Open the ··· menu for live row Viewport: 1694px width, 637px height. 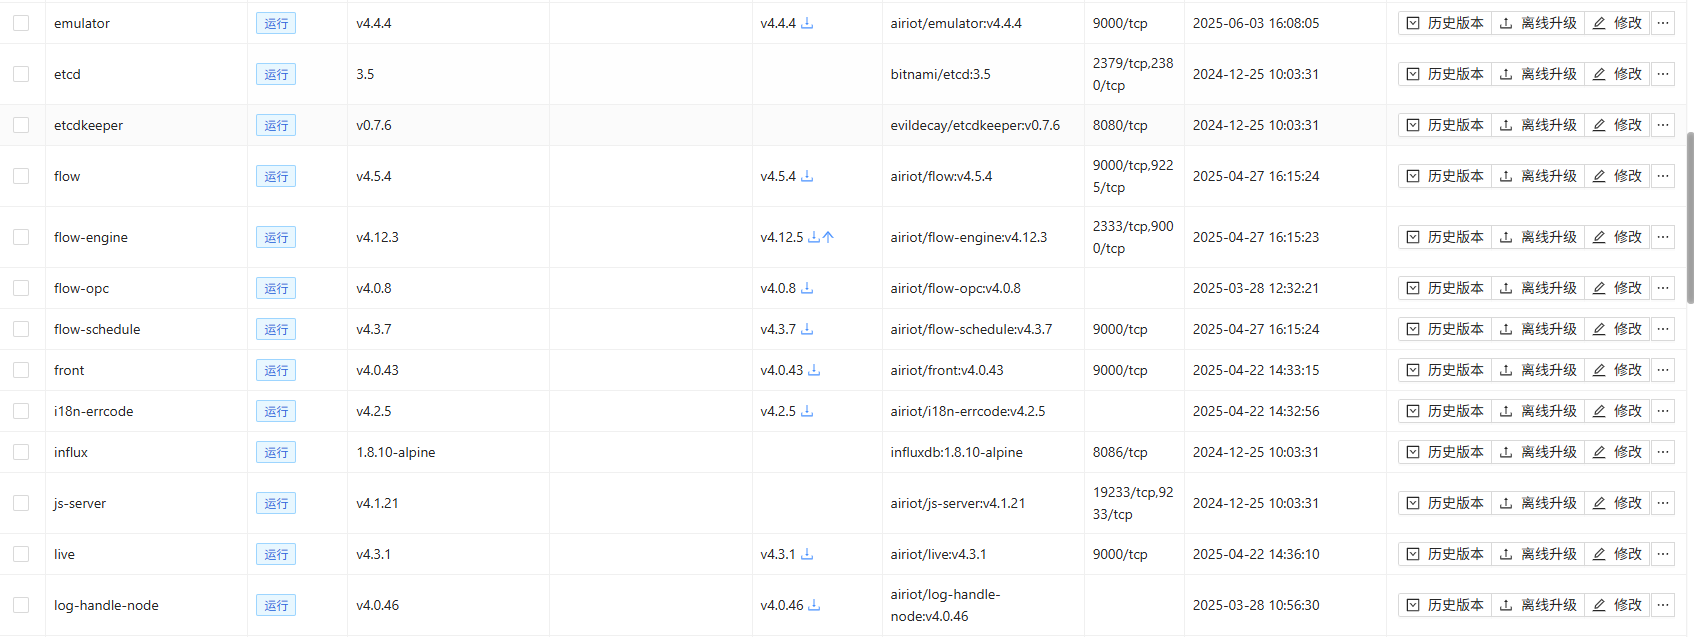(x=1663, y=554)
